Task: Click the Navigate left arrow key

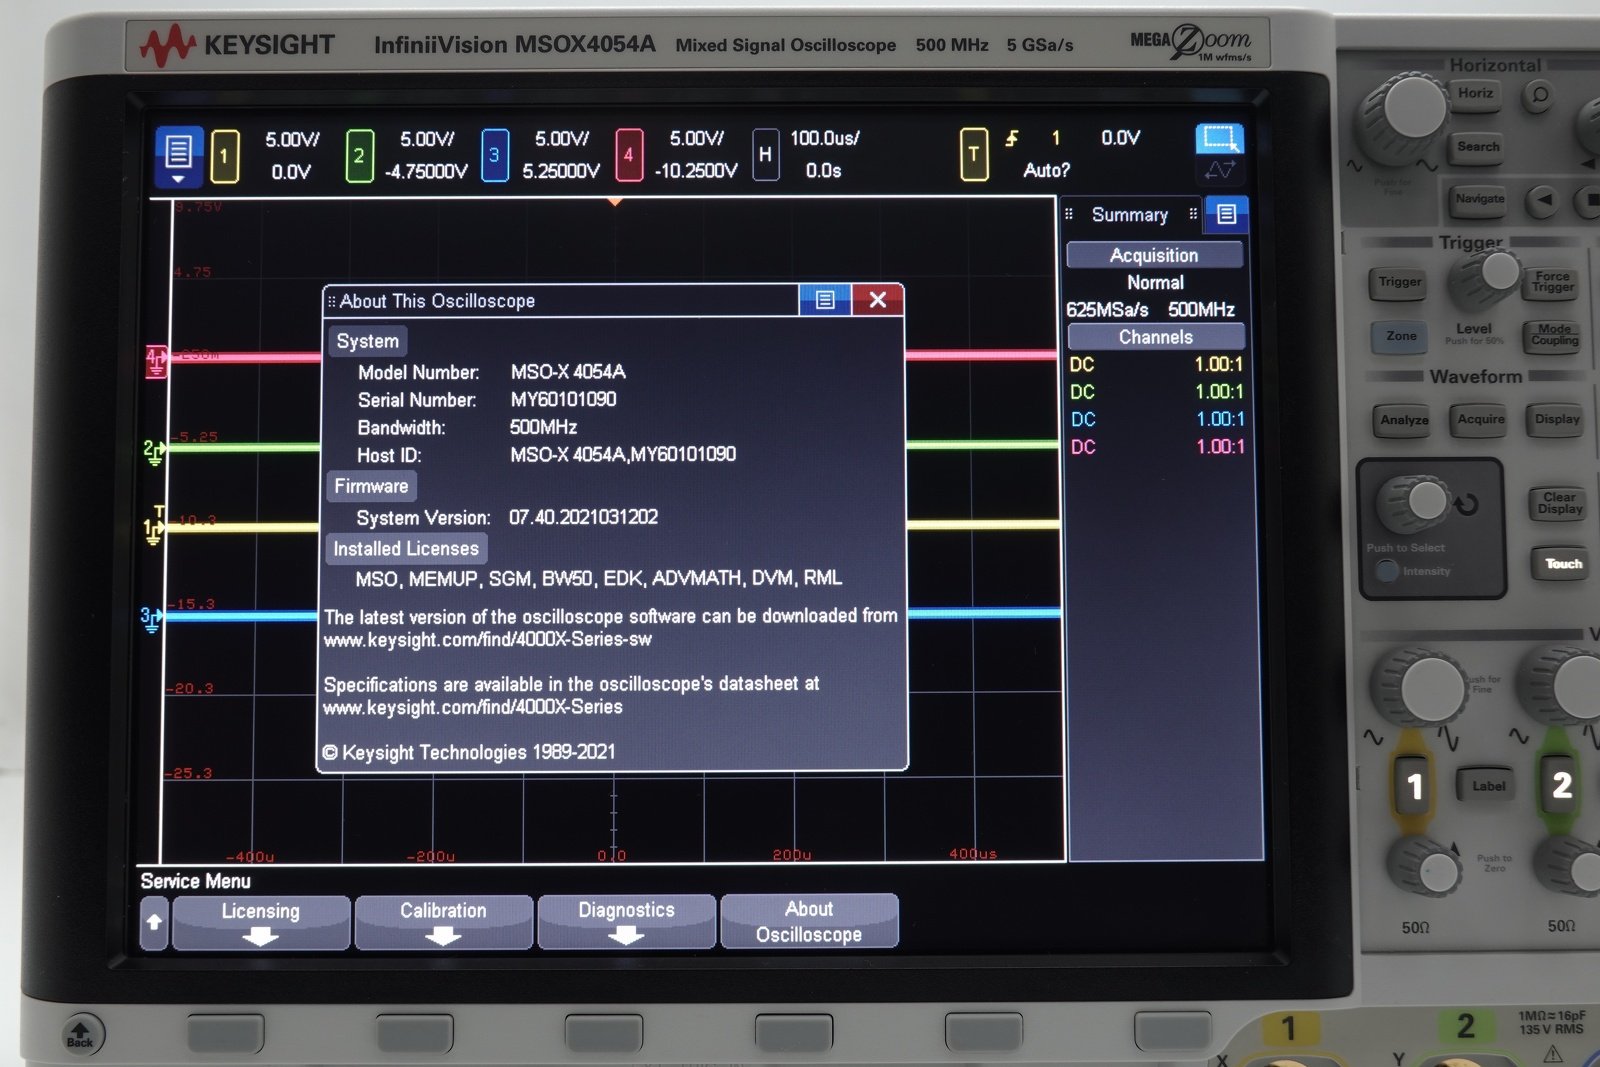Action: click(x=1545, y=200)
